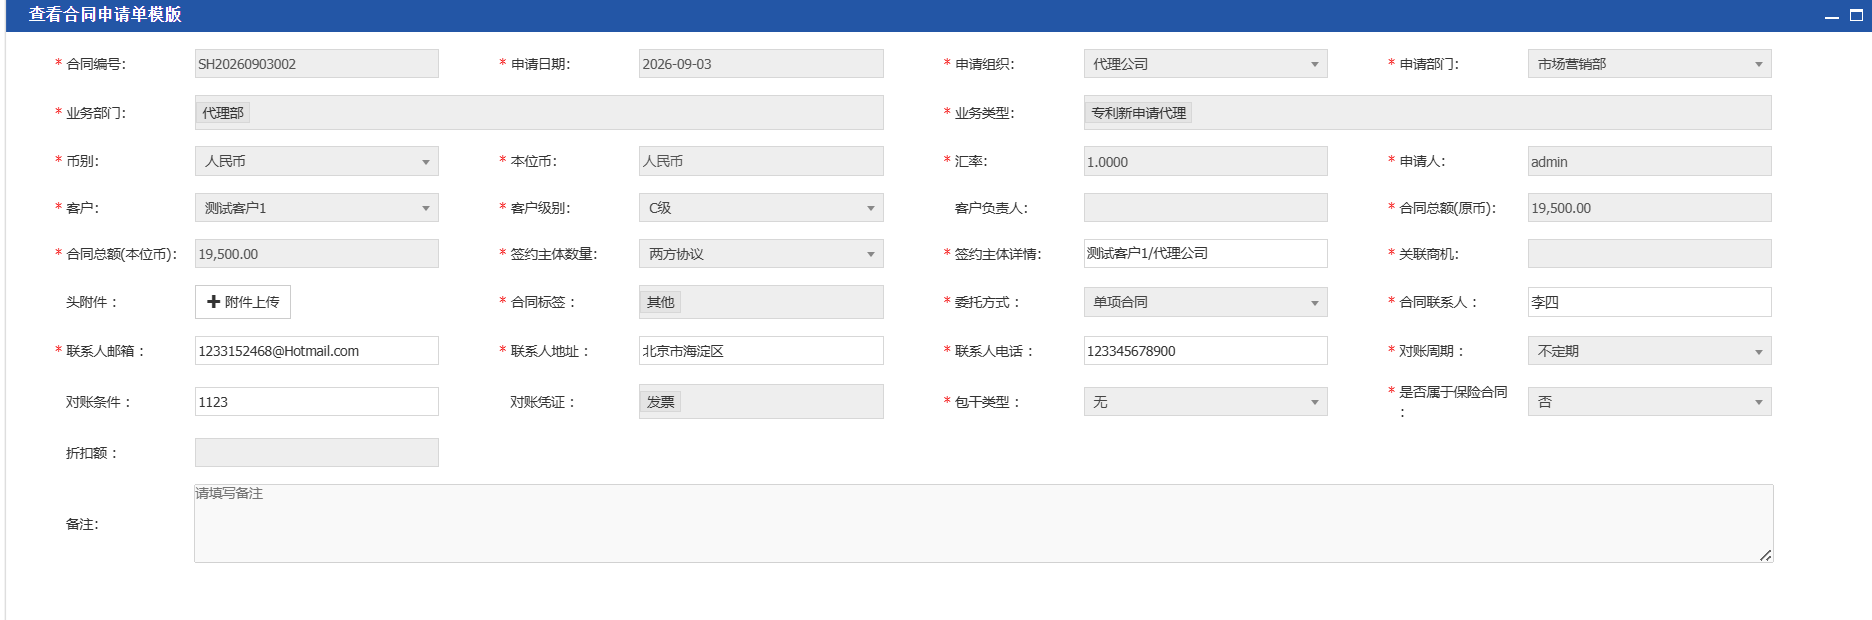
Task: Click the 合同总额(原币) field 19,500.00
Action: tap(1649, 208)
